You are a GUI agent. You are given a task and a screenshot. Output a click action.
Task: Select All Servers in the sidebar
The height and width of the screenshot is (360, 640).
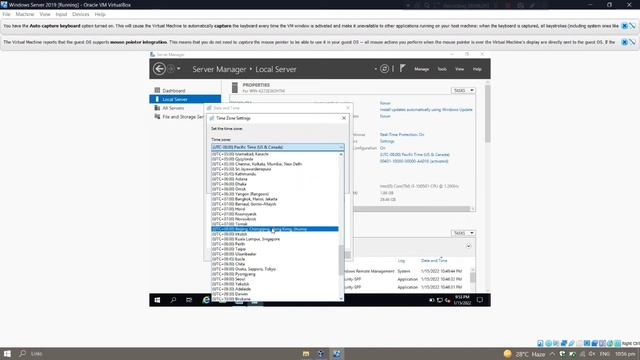[x=173, y=108]
